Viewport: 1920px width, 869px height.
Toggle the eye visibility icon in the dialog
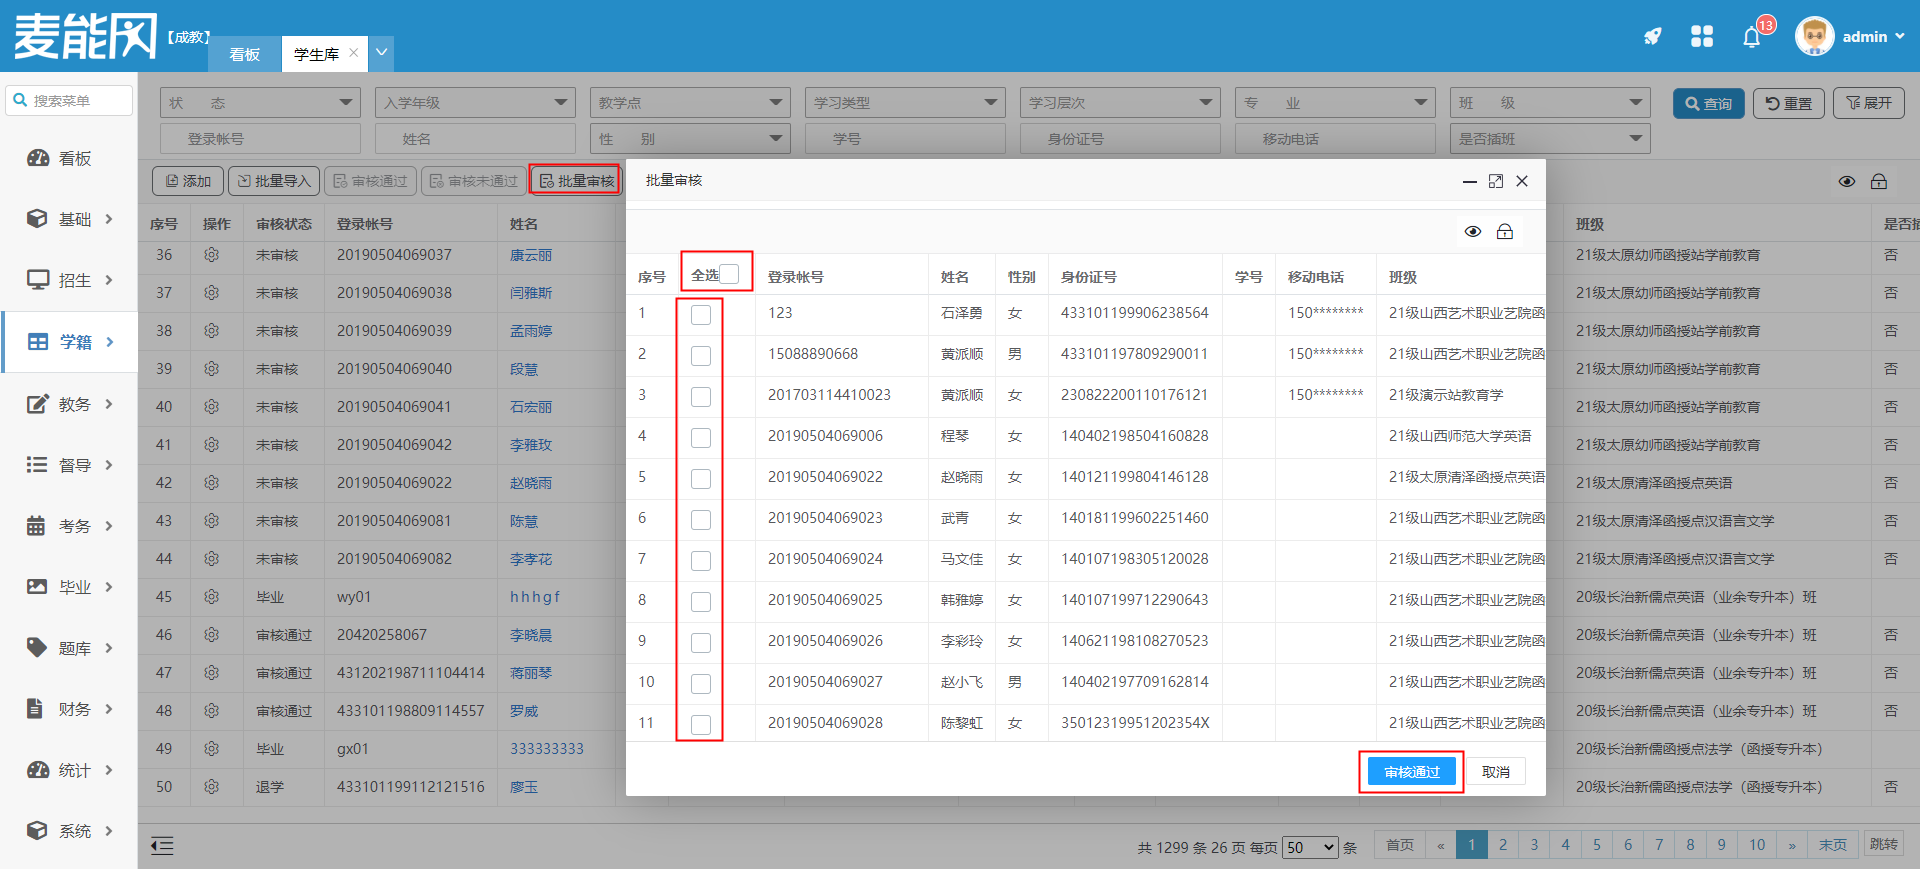(x=1473, y=232)
